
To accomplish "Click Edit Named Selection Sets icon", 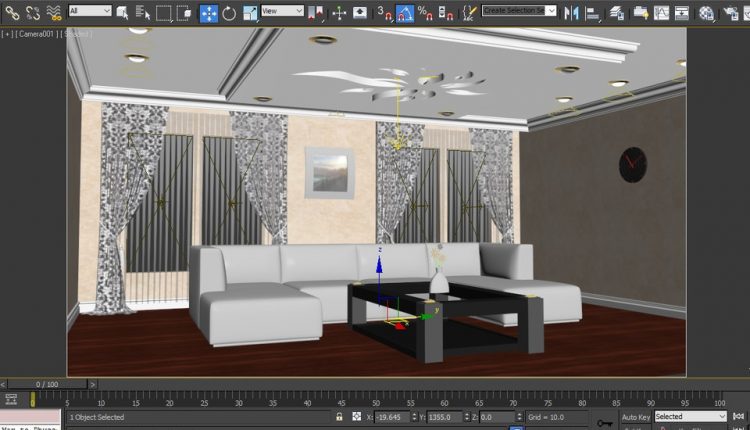I will pos(470,13).
